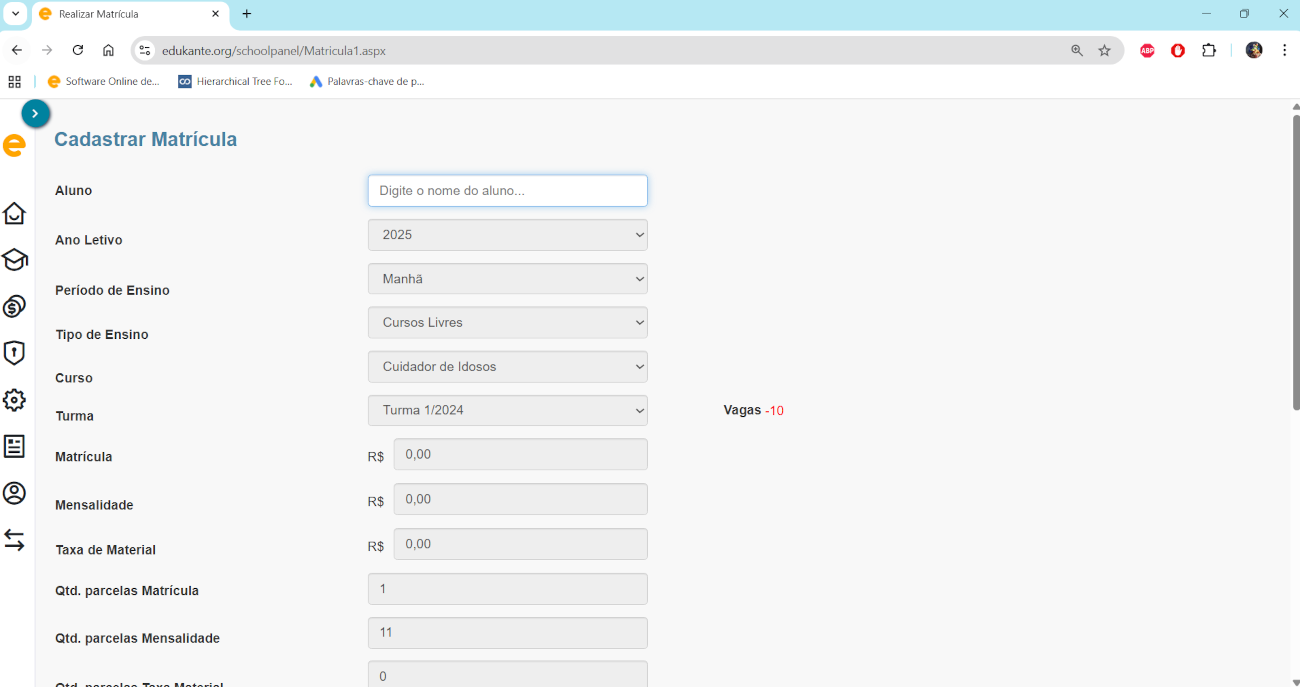This screenshot has height=687, width=1300.
Task: Click the Mensalidade value field
Action: pos(520,499)
